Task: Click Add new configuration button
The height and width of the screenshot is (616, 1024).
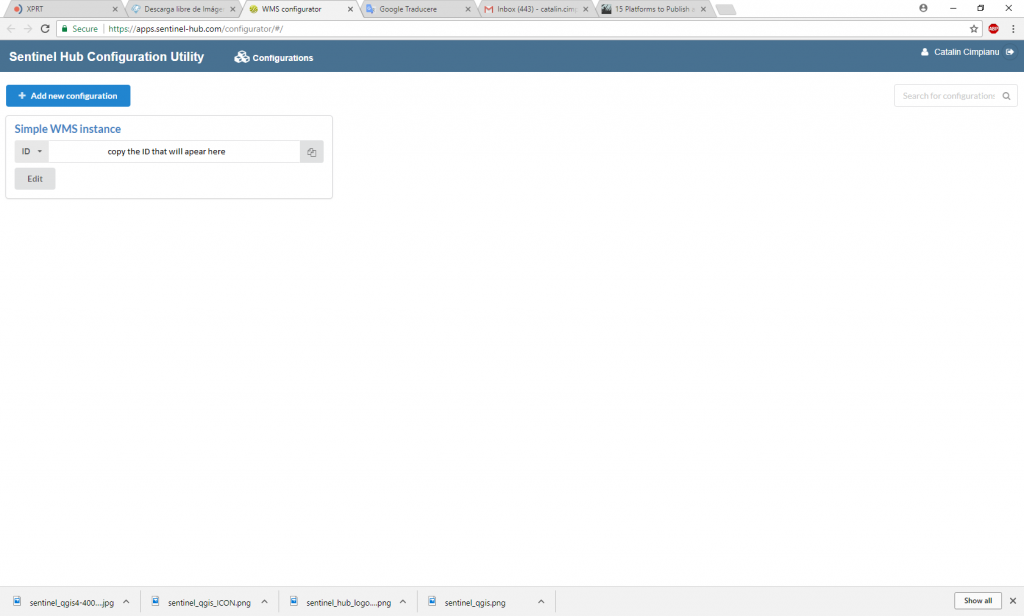Action: coord(68,96)
